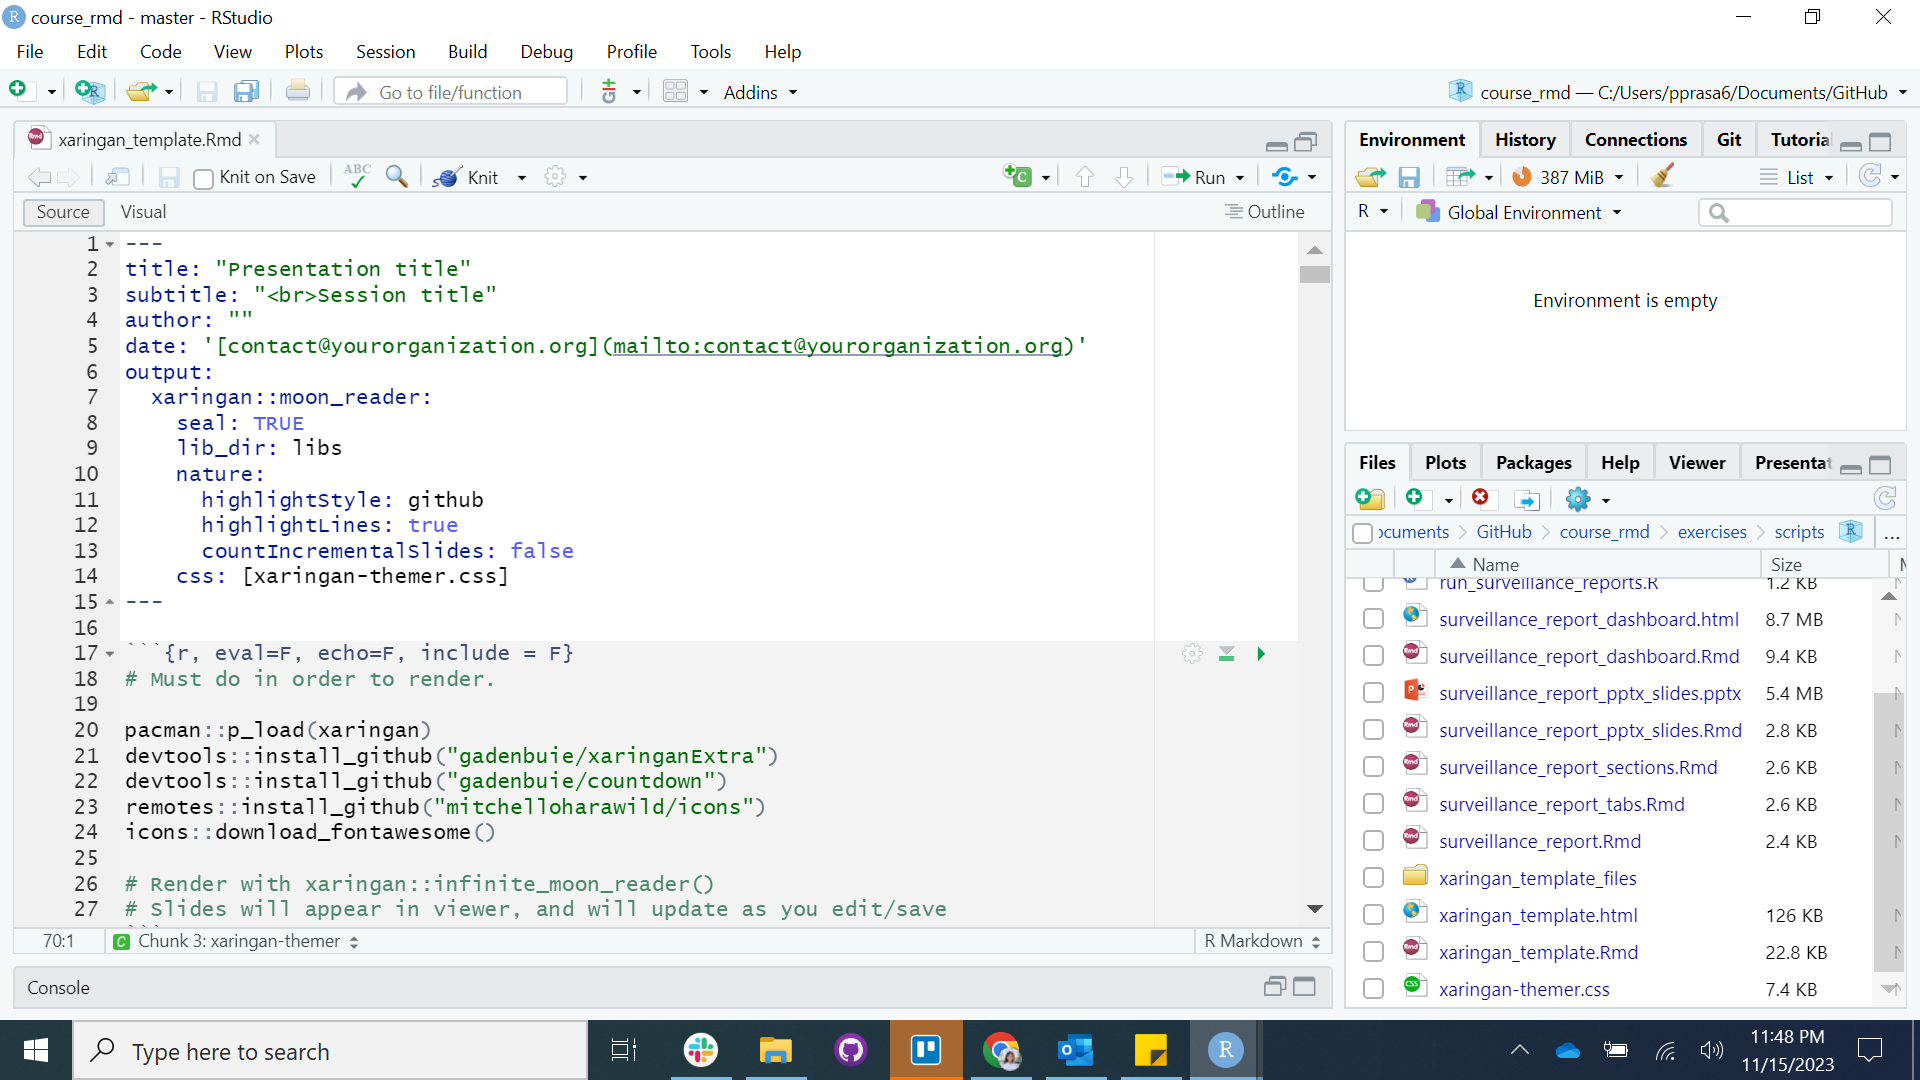Toggle the Outline pane button
This screenshot has height=1080, width=1920.
click(x=1265, y=212)
